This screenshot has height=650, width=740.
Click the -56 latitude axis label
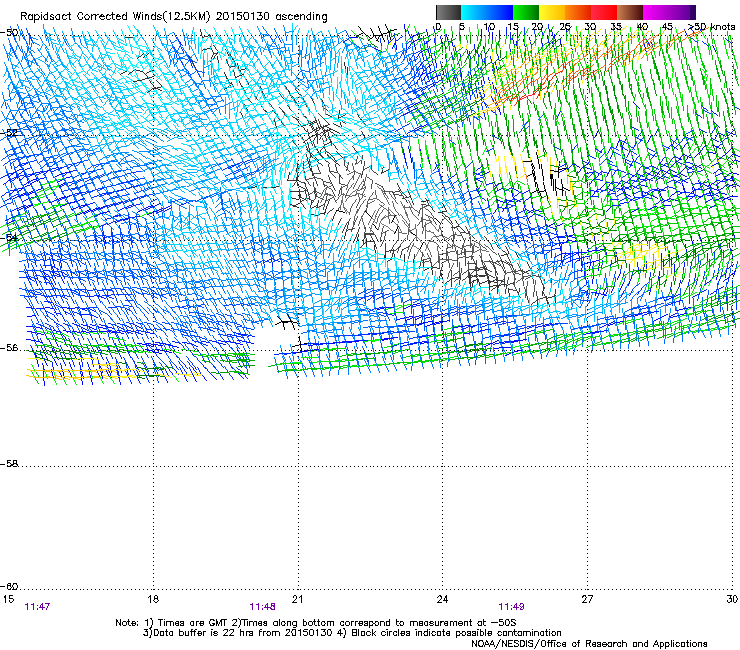(9, 348)
